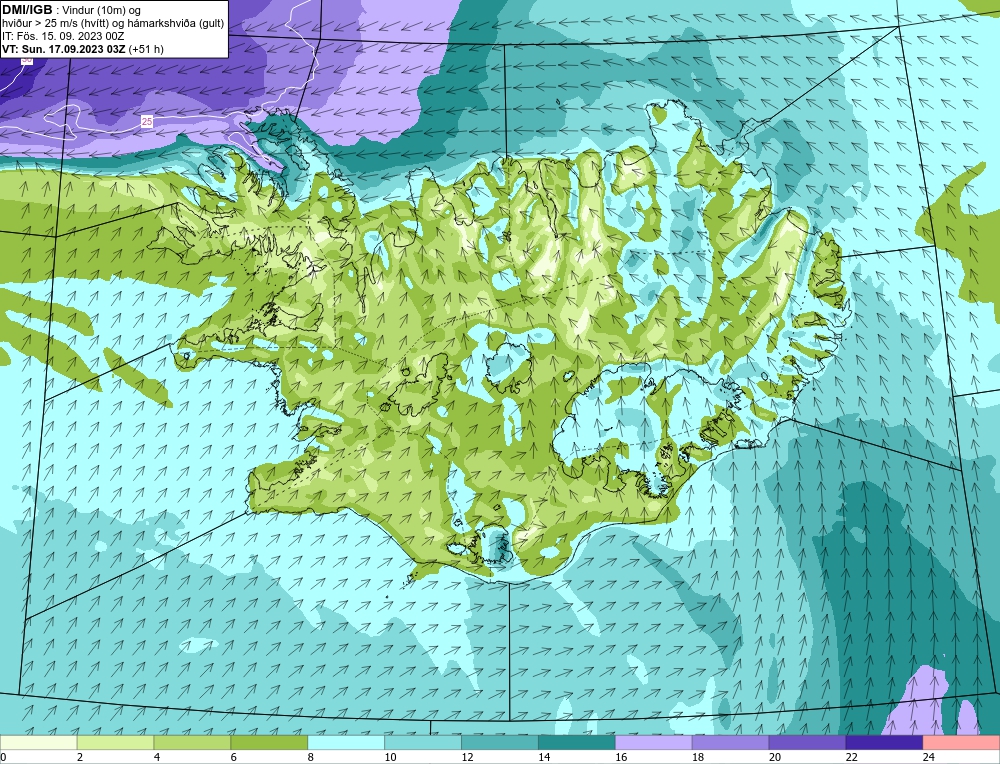
Task: Click the '24' value on the color scale
Action: [x=929, y=757]
